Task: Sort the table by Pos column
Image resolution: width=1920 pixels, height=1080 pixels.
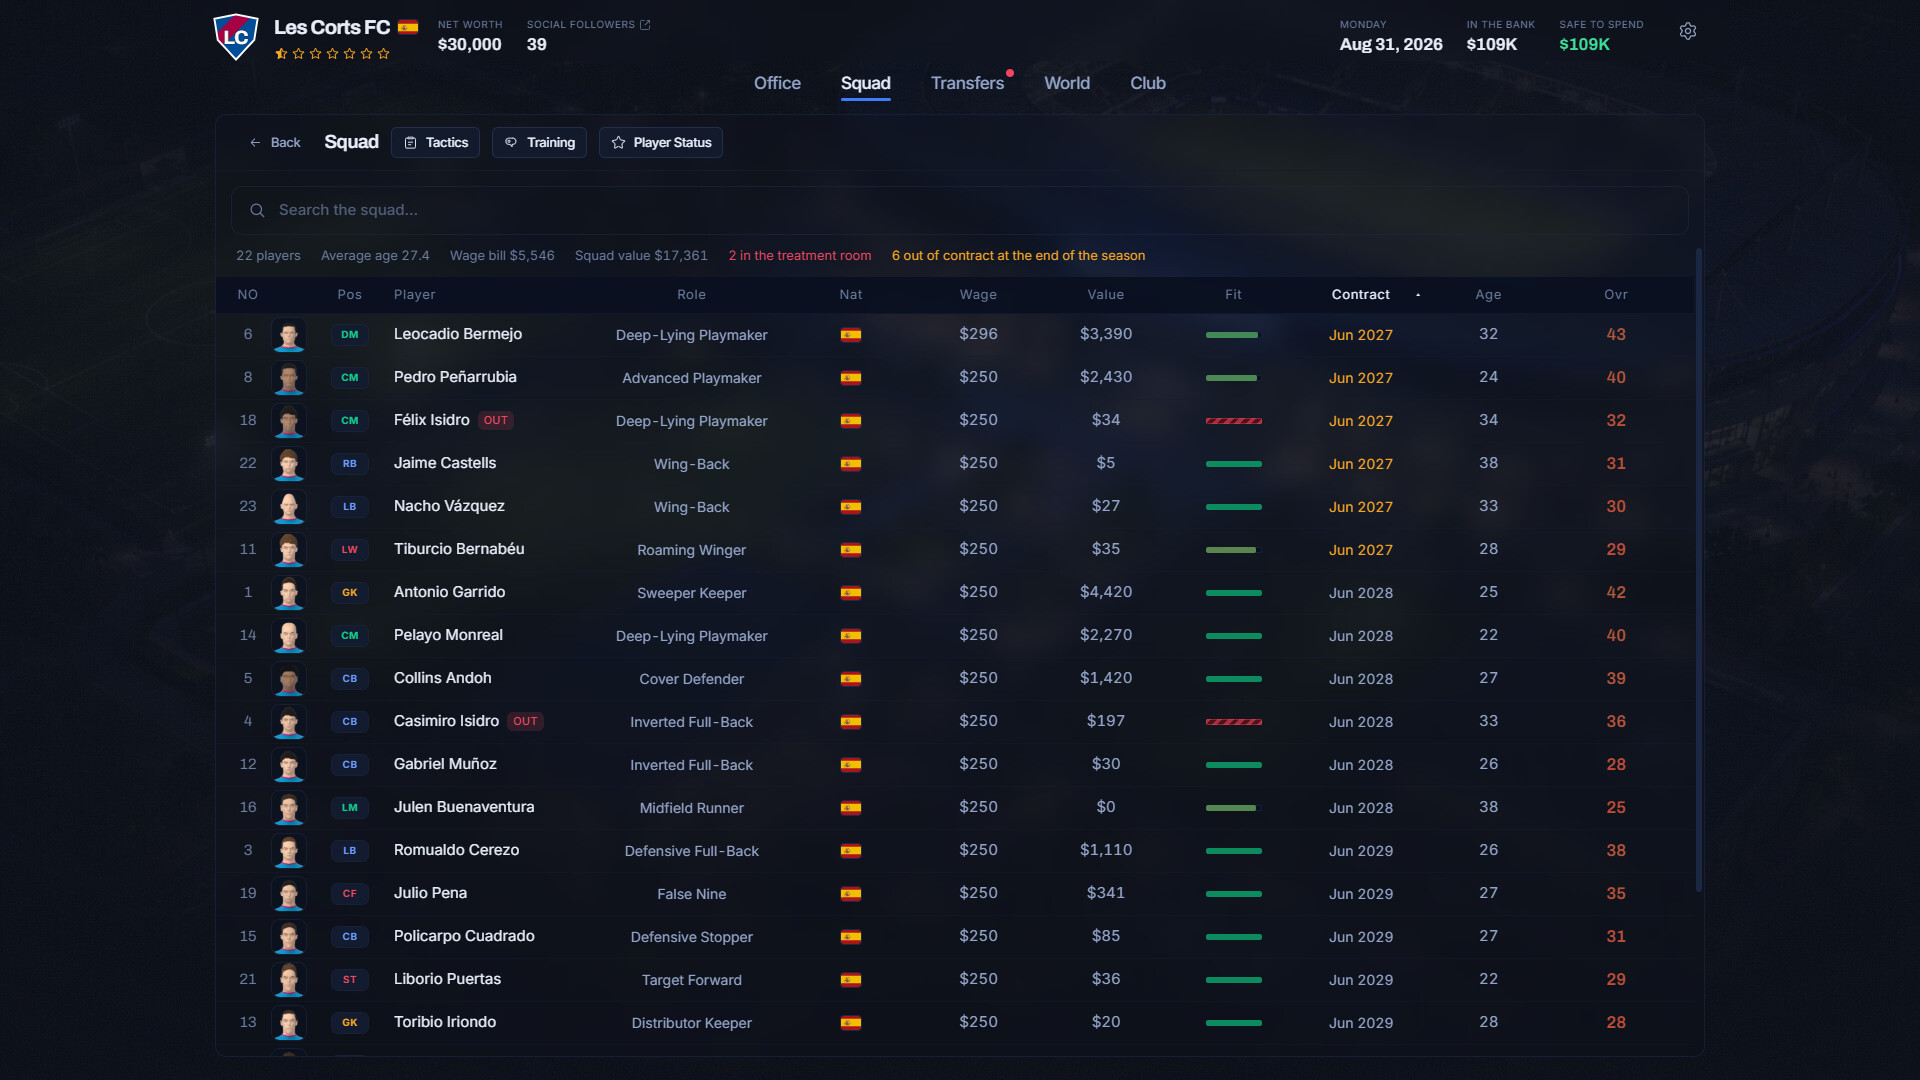Action: point(349,295)
